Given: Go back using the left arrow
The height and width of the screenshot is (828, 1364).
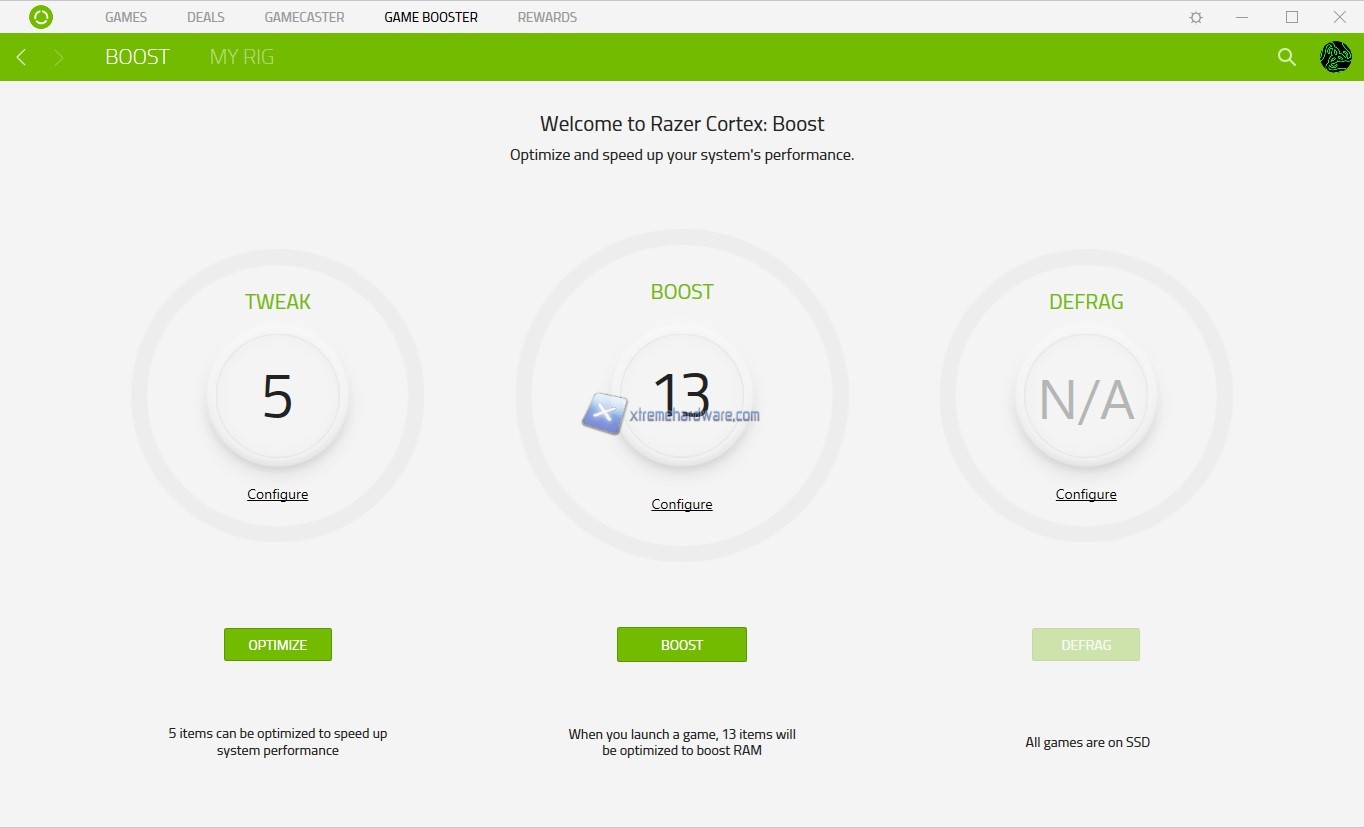Looking at the screenshot, I should 21,57.
